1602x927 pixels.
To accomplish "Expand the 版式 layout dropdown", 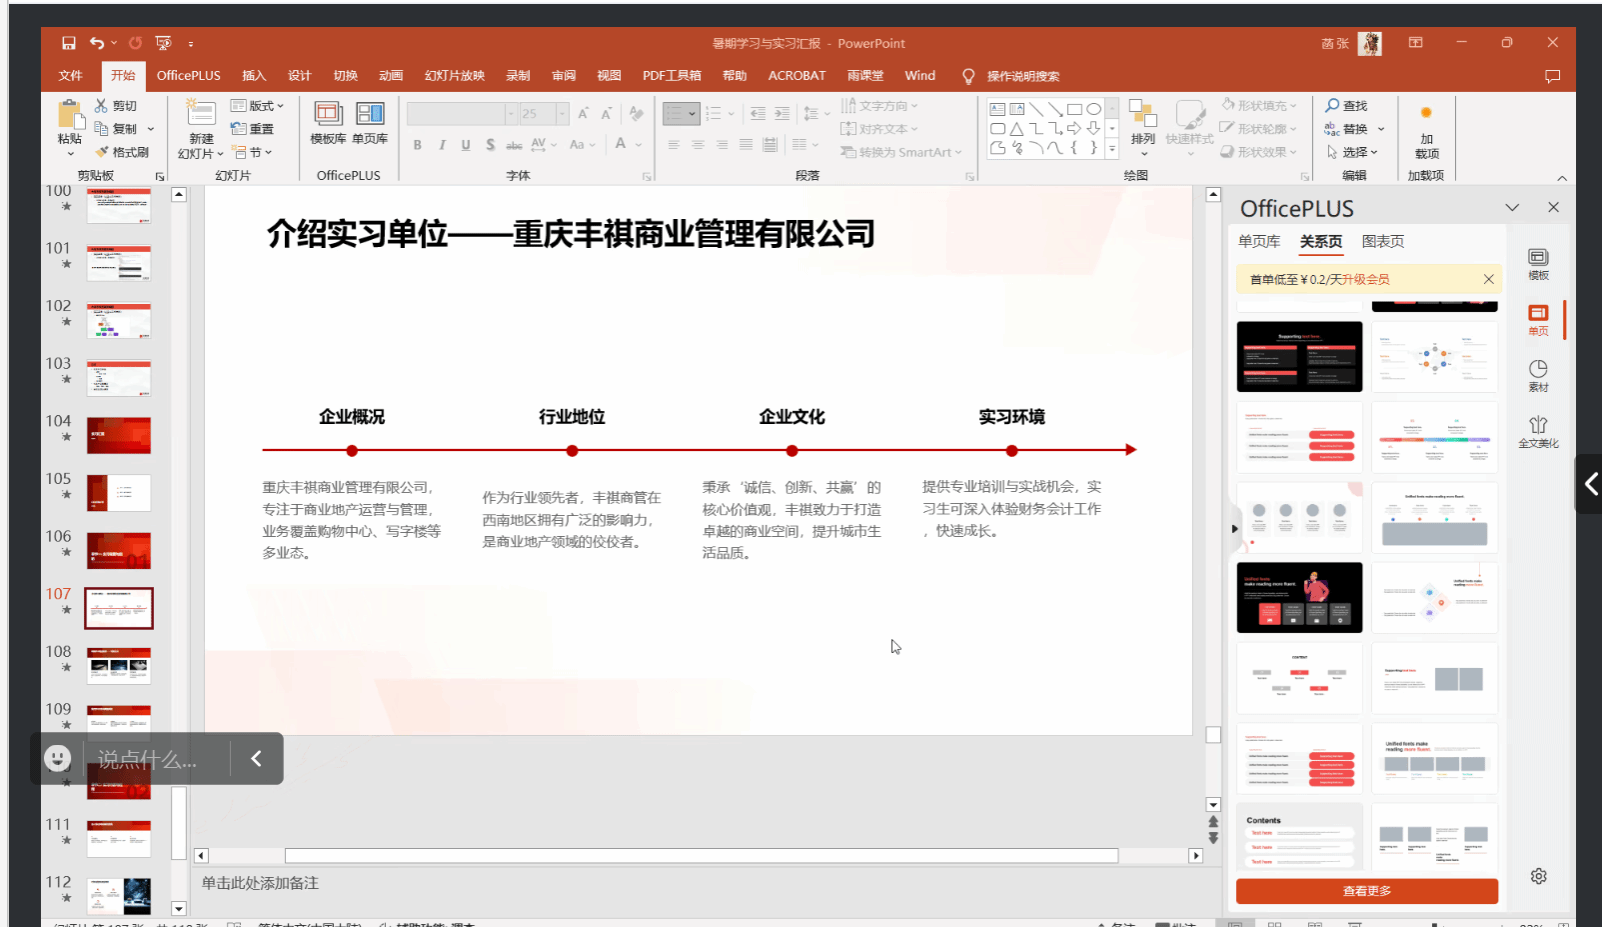I will pos(258,105).
